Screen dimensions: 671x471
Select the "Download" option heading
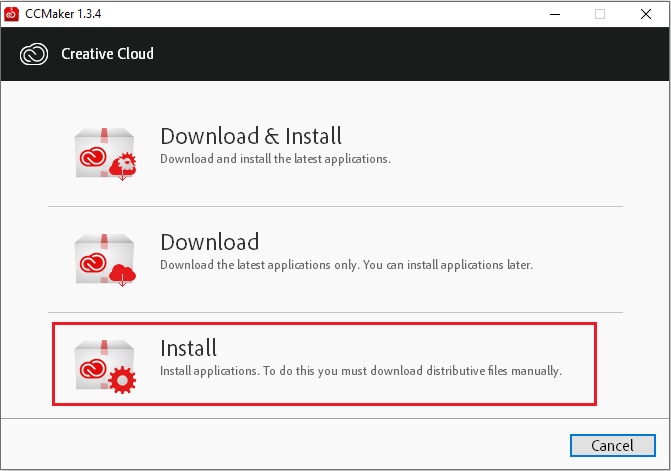[x=209, y=242]
